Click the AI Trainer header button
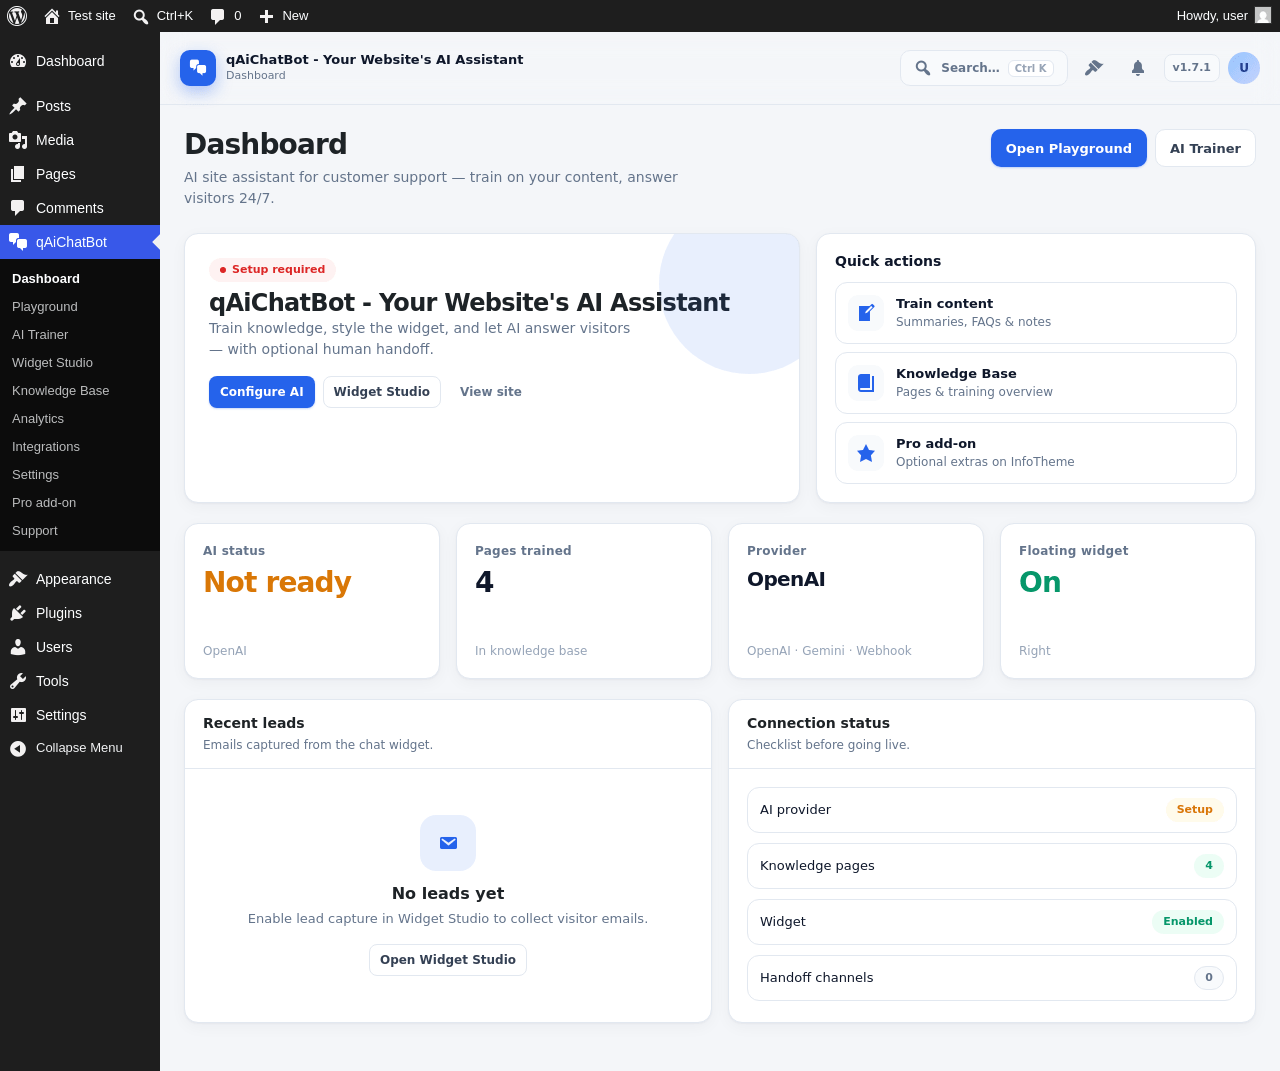The image size is (1280, 1071). point(1205,148)
